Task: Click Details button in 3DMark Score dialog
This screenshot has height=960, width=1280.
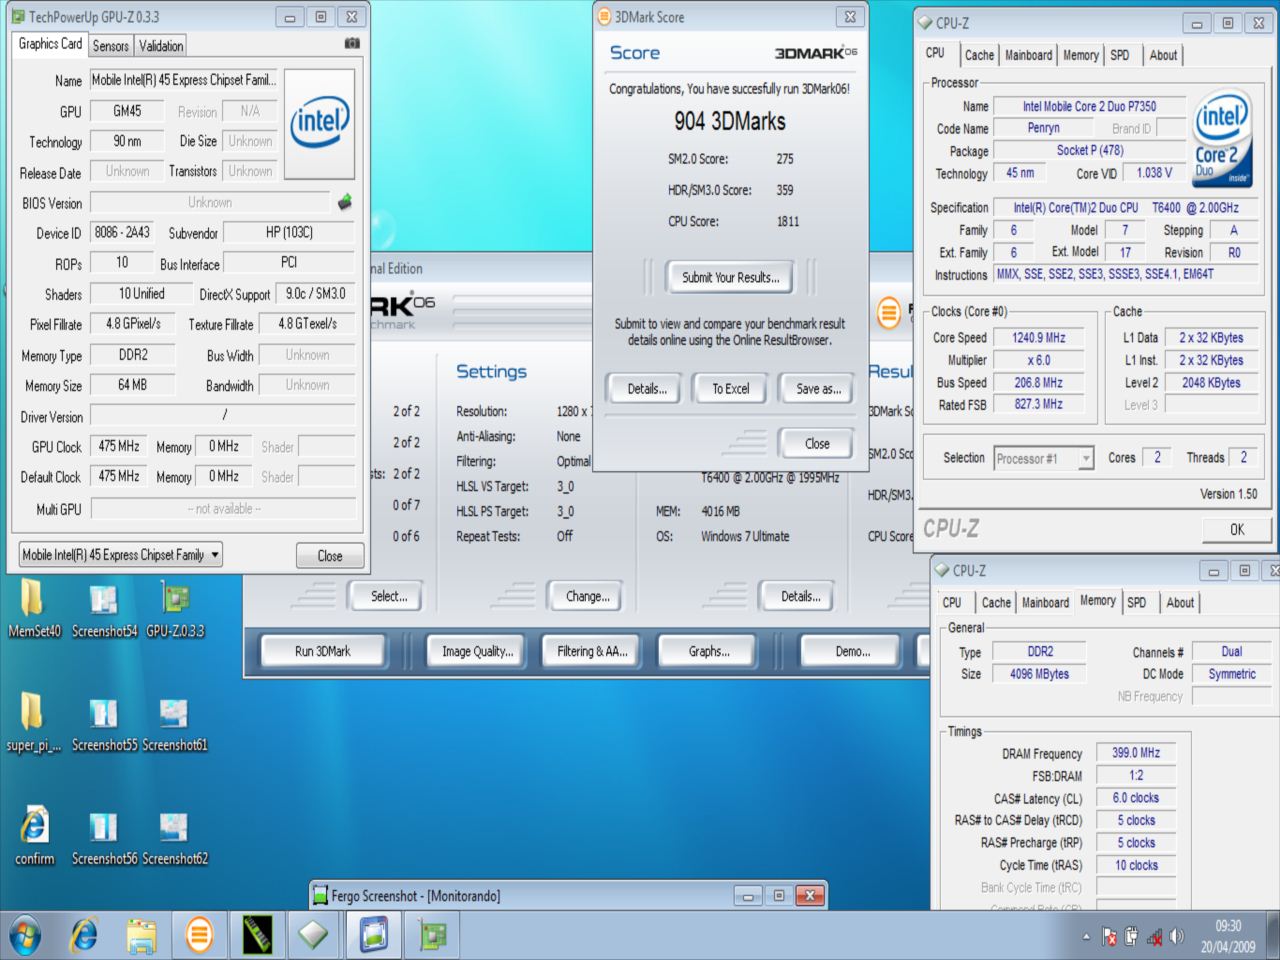Action: coord(646,388)
